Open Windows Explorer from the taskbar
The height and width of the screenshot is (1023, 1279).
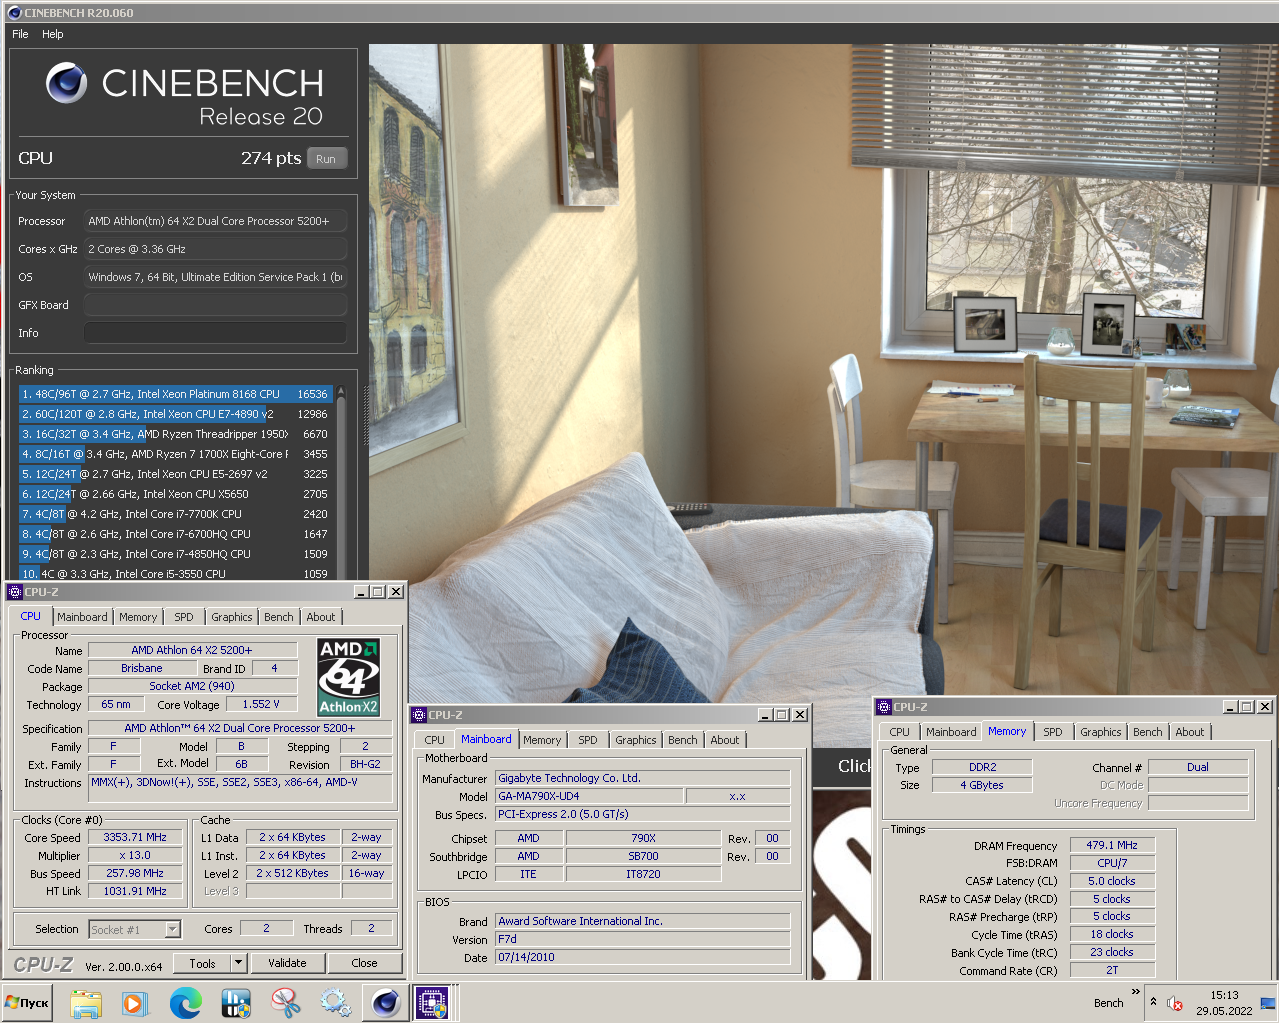click(85, 1003)
